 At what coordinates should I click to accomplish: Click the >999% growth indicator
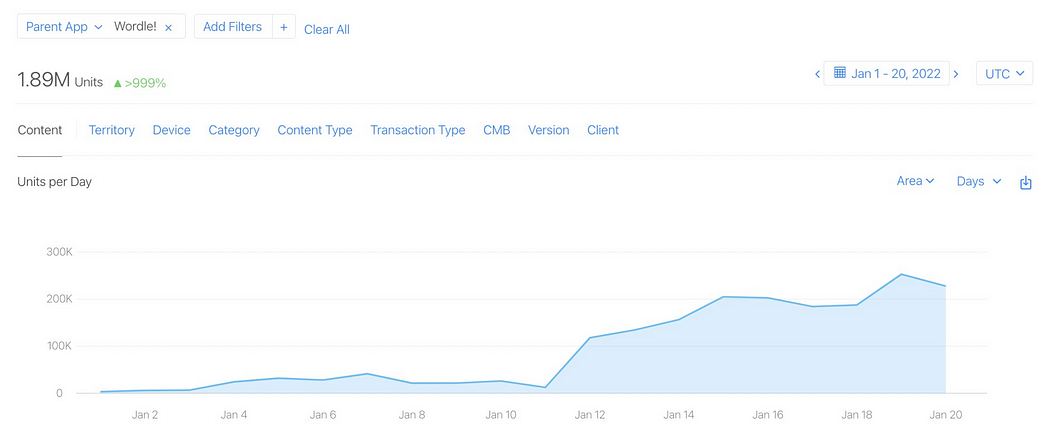point(140,83)
